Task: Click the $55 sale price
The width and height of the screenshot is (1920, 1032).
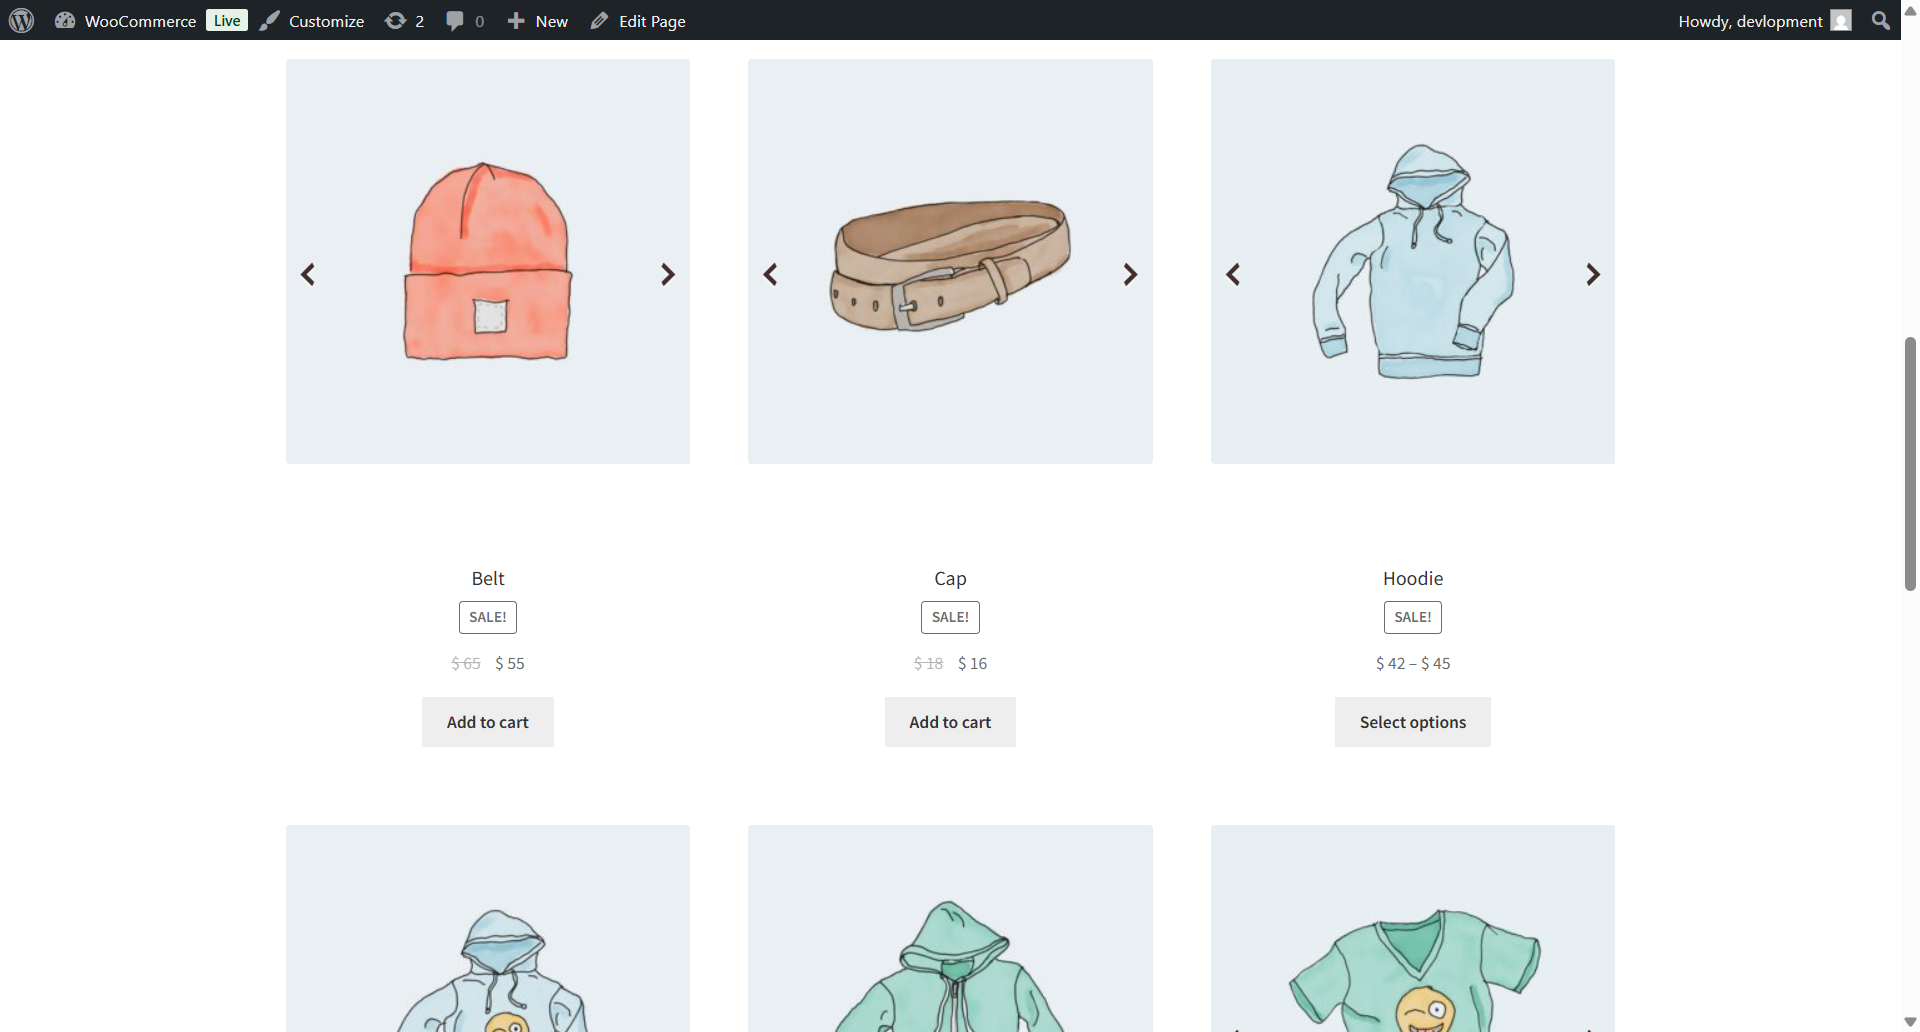Action: click(x=510, y=663)
